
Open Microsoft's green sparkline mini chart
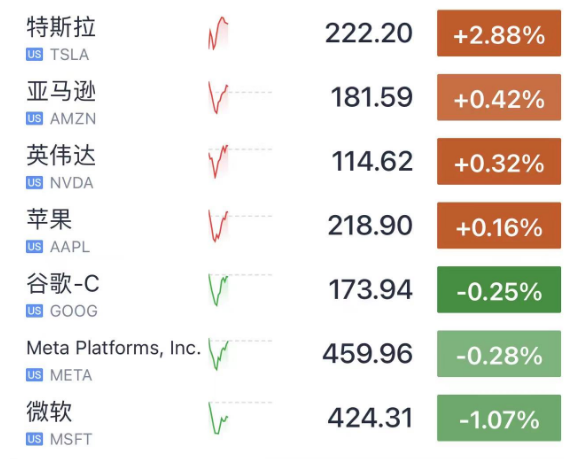point(218,418)
